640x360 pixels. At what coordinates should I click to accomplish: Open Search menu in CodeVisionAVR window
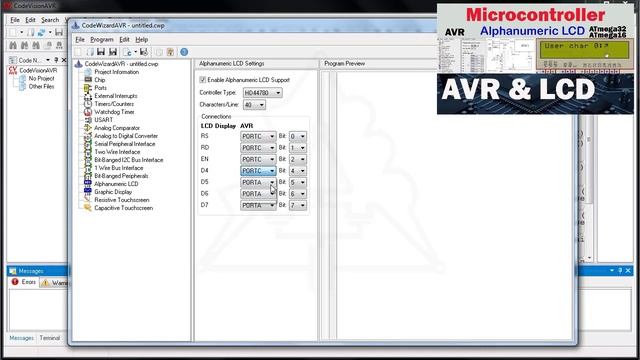tap(50, 20)
